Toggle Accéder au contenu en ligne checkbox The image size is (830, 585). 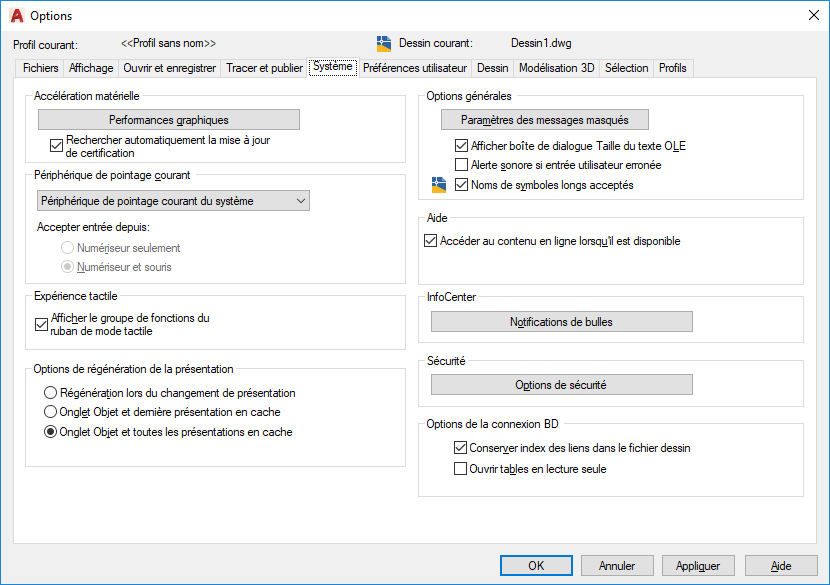431,241
